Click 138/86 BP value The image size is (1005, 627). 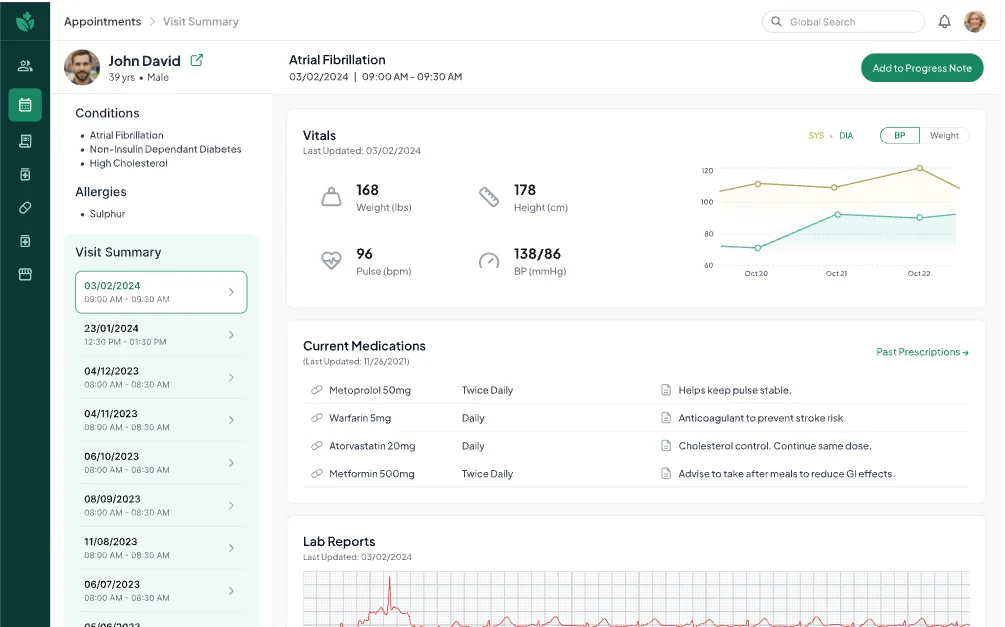coord(537,254)
